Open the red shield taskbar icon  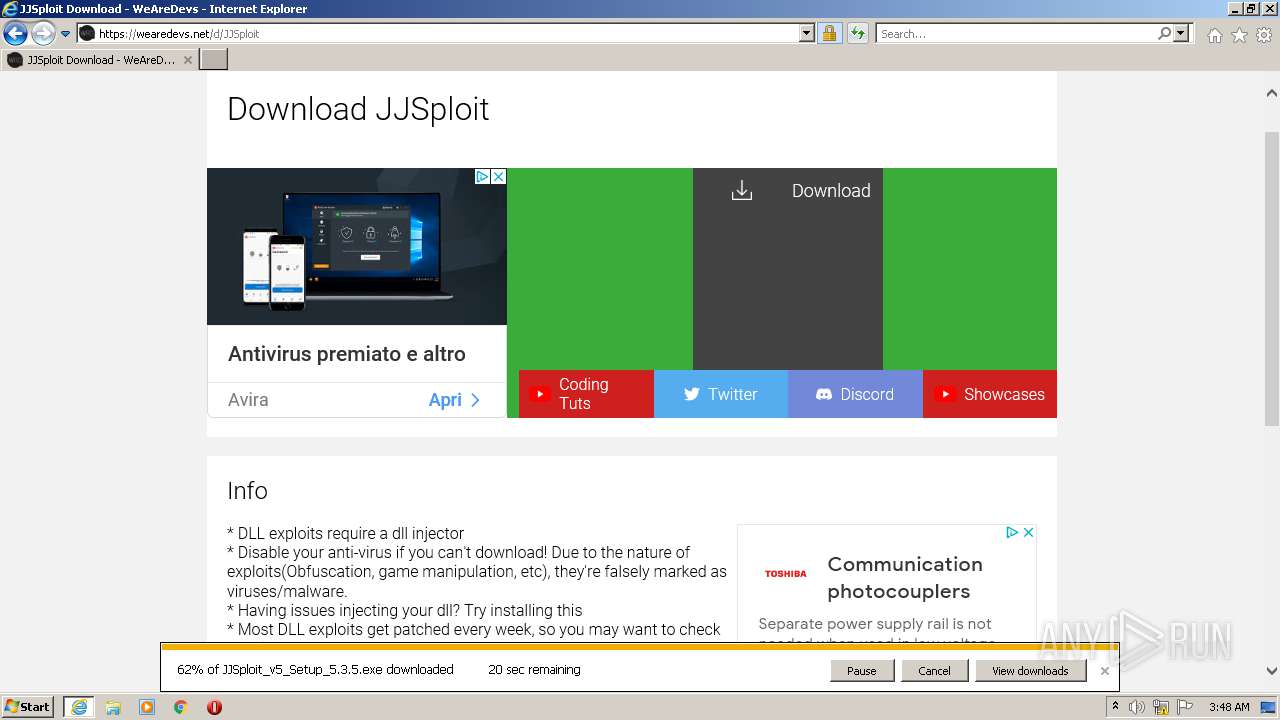(214, 707)
